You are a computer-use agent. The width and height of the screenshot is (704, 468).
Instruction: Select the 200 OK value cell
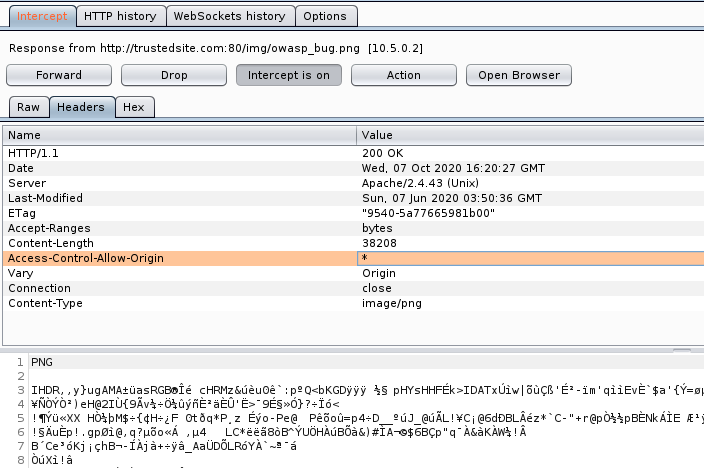coord(530,153)
